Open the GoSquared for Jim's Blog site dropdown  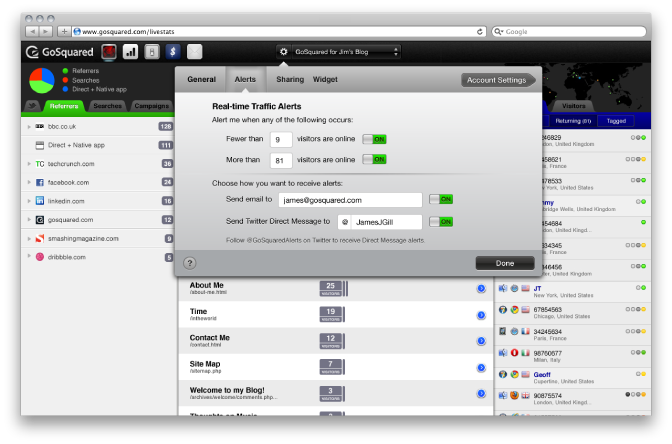(x=347, y=52)
